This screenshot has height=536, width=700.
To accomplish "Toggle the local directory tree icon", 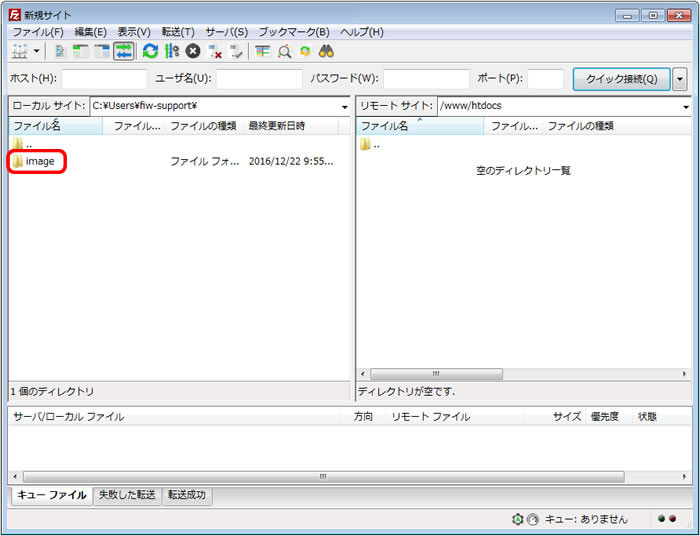I will pos(81,52).
